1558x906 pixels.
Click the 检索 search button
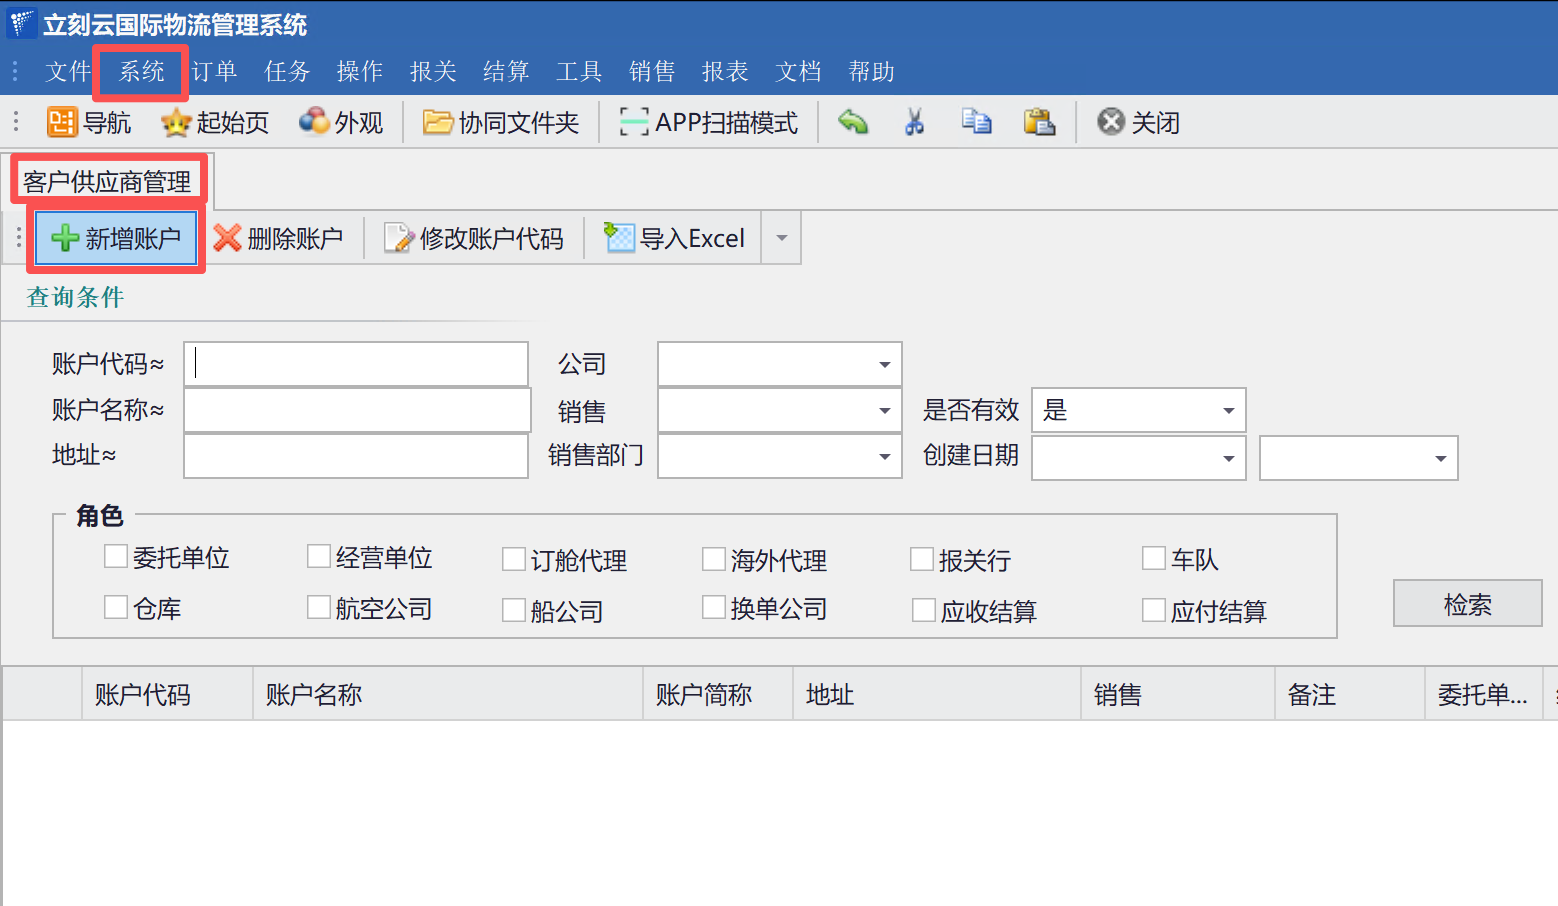point(1467,603)
